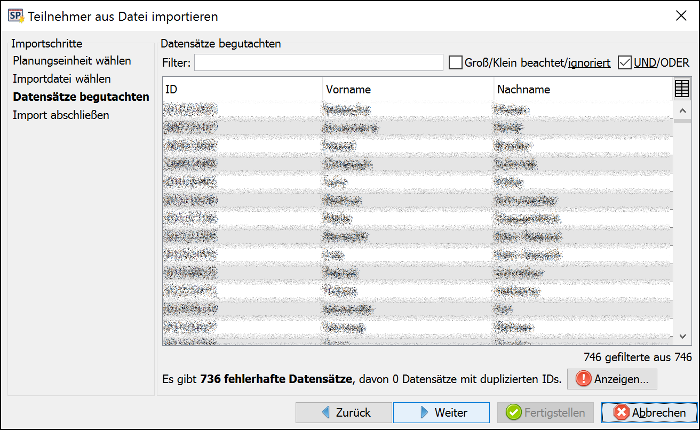Click the blue back arrow on Zurück
The image size is (700, 430).
coord(326,412)
